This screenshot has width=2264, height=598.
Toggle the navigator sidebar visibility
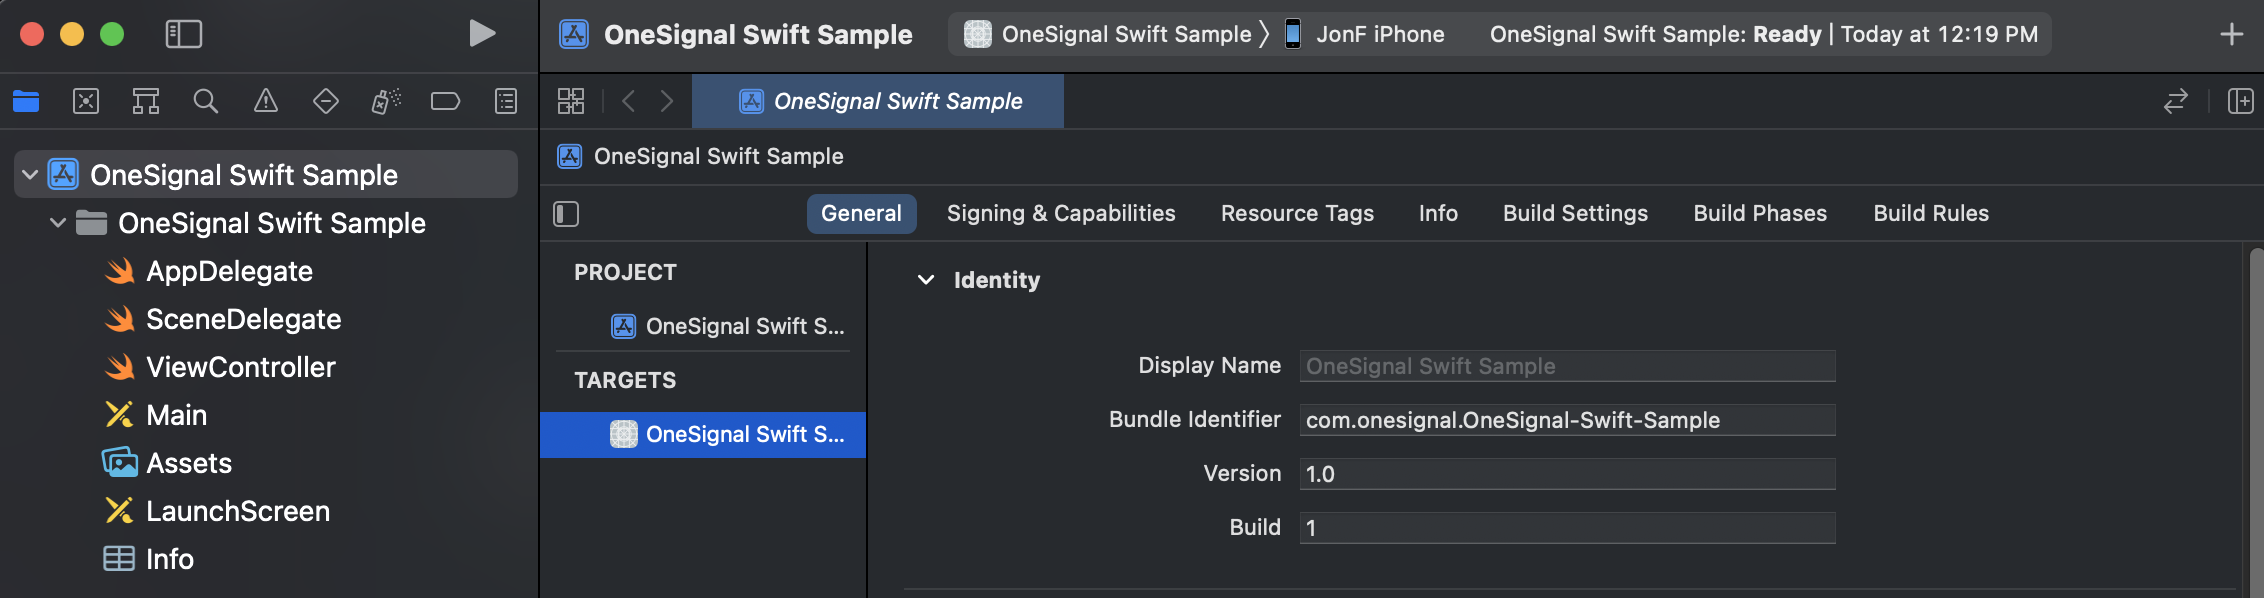184,34
